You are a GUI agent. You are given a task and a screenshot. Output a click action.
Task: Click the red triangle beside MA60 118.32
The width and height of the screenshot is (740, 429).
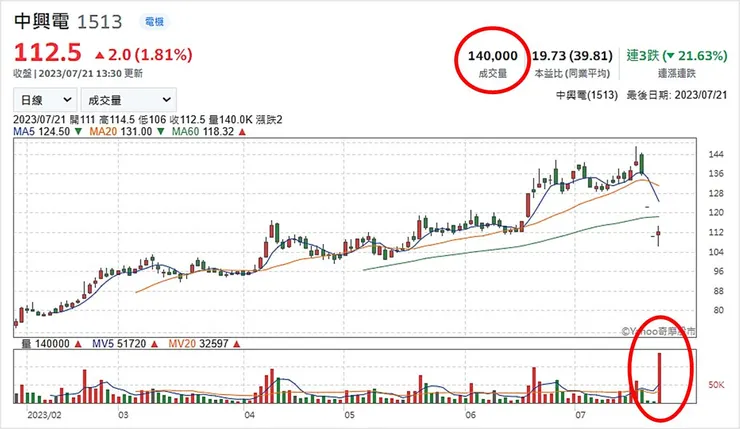(242, 132)
